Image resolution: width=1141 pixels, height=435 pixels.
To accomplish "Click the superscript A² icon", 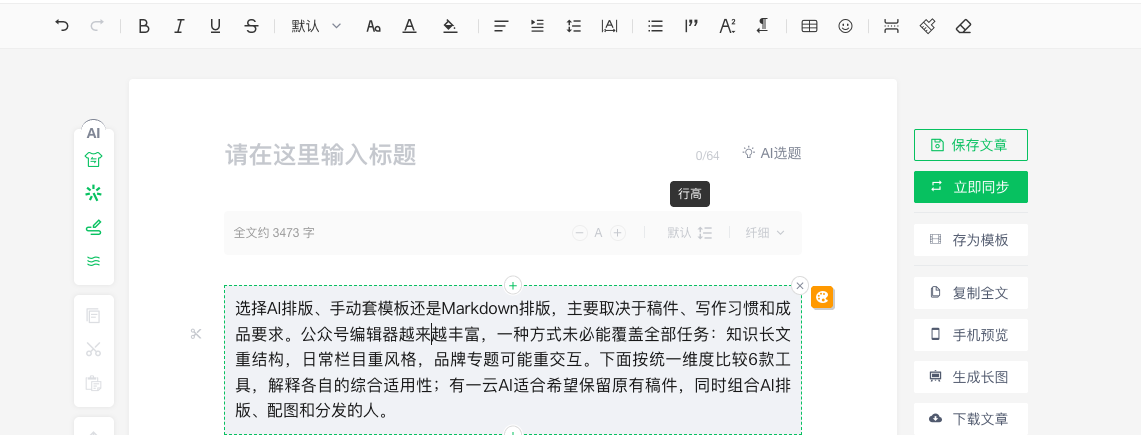I will coord(727,26).
